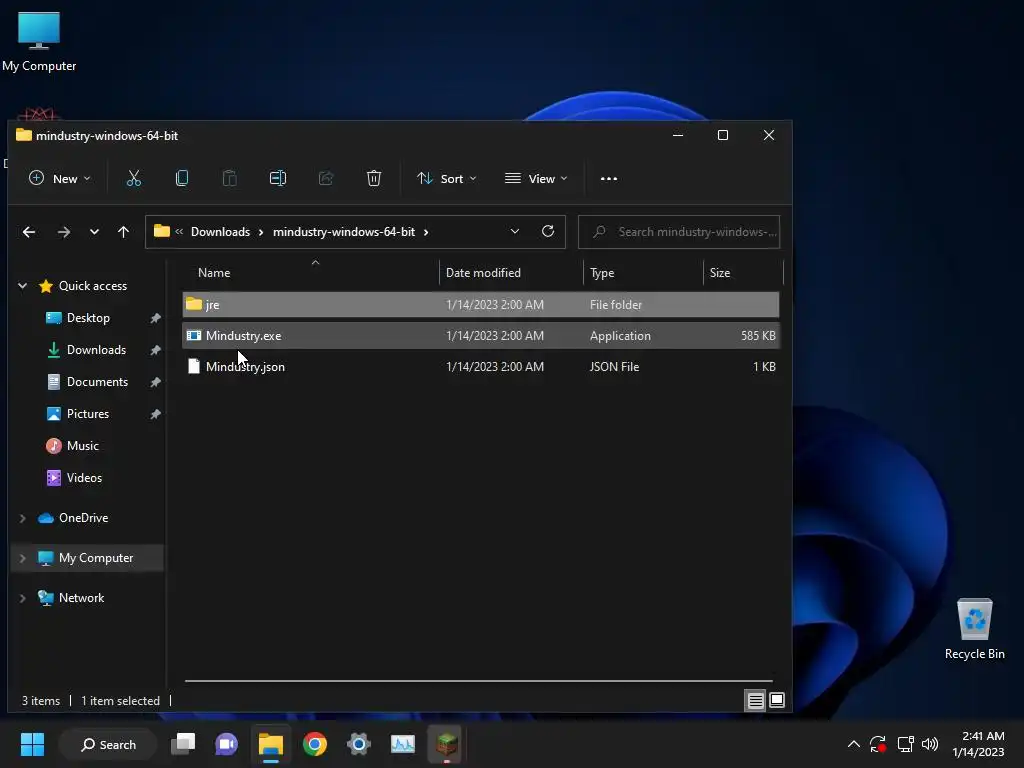
Task: Click the Delete trash icon
Action: coord(374,178)
